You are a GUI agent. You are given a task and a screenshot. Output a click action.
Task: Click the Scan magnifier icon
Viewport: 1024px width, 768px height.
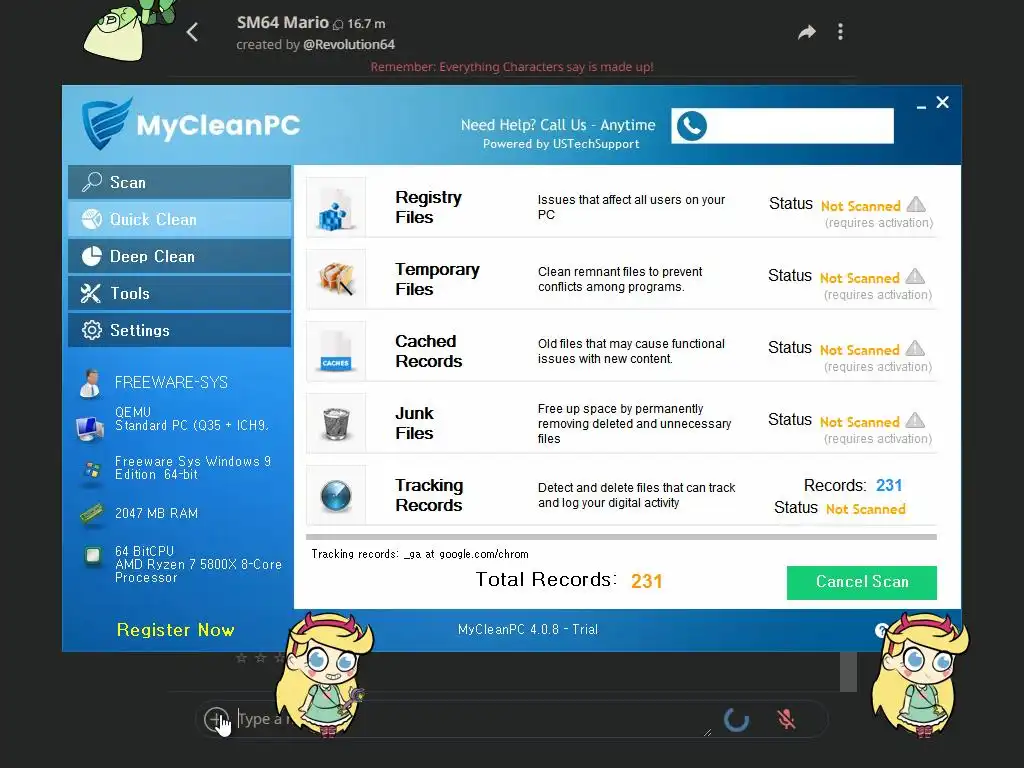pos(91,182)
